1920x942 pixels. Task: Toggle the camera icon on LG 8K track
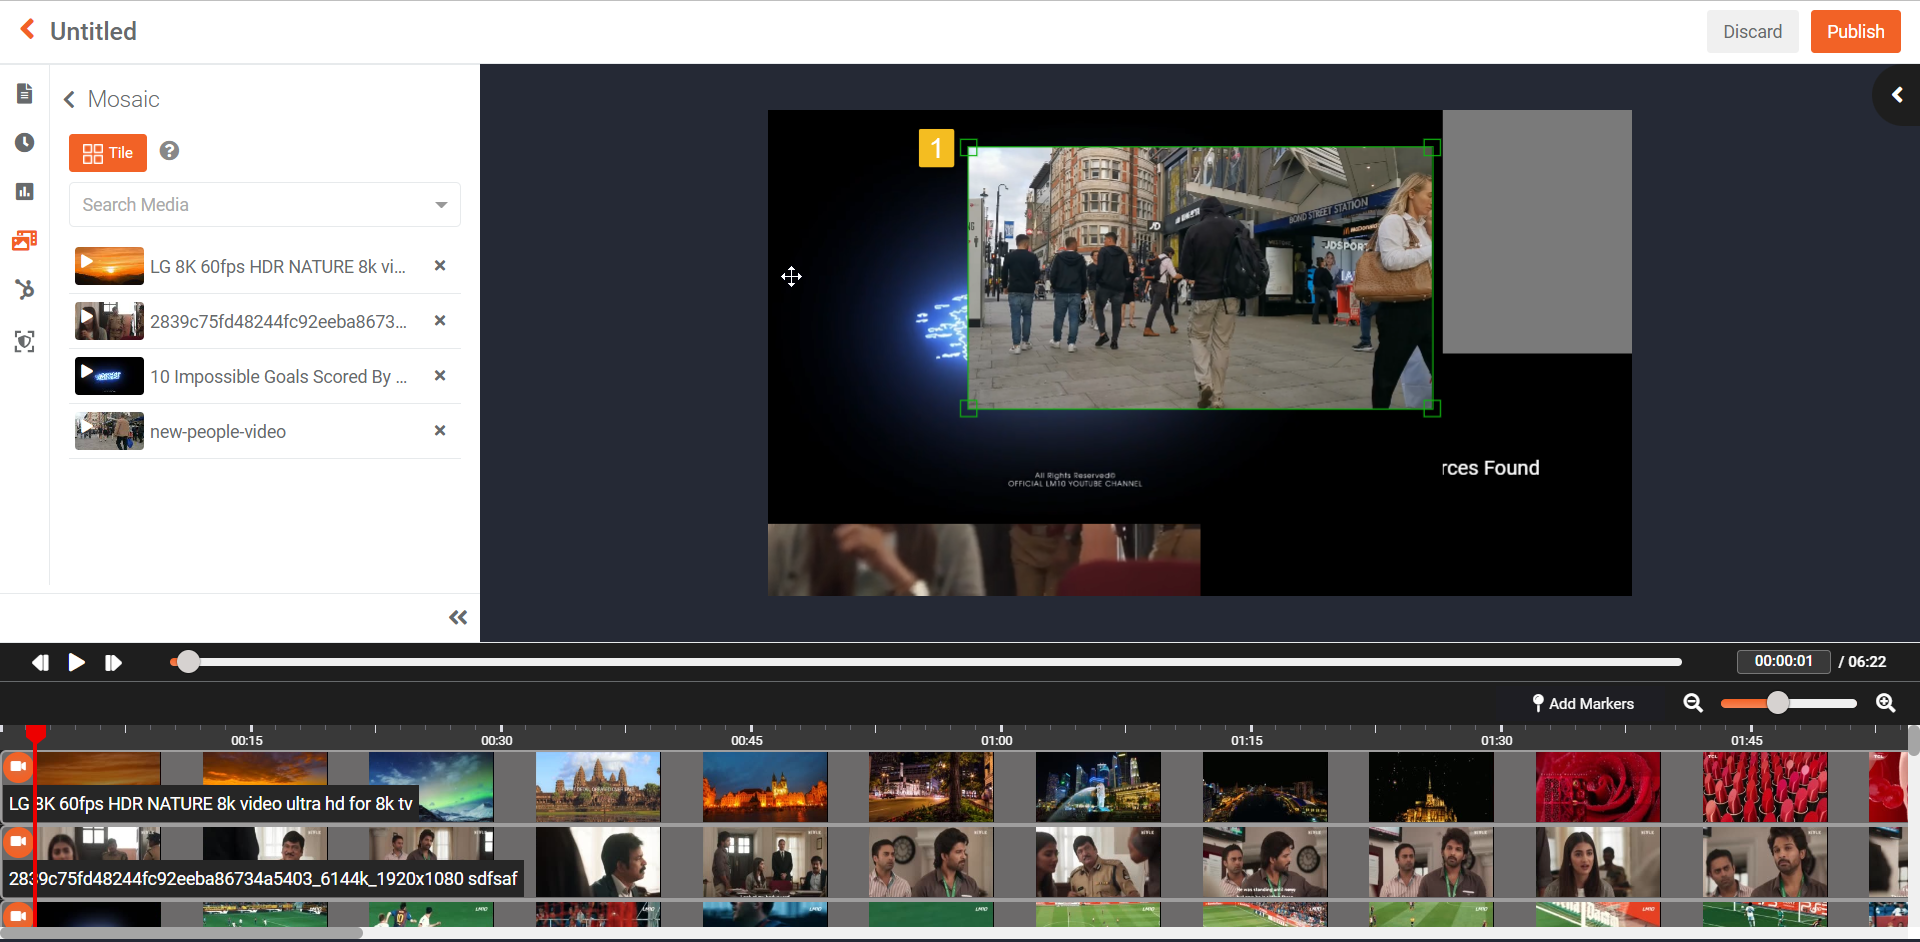[18, 767]
